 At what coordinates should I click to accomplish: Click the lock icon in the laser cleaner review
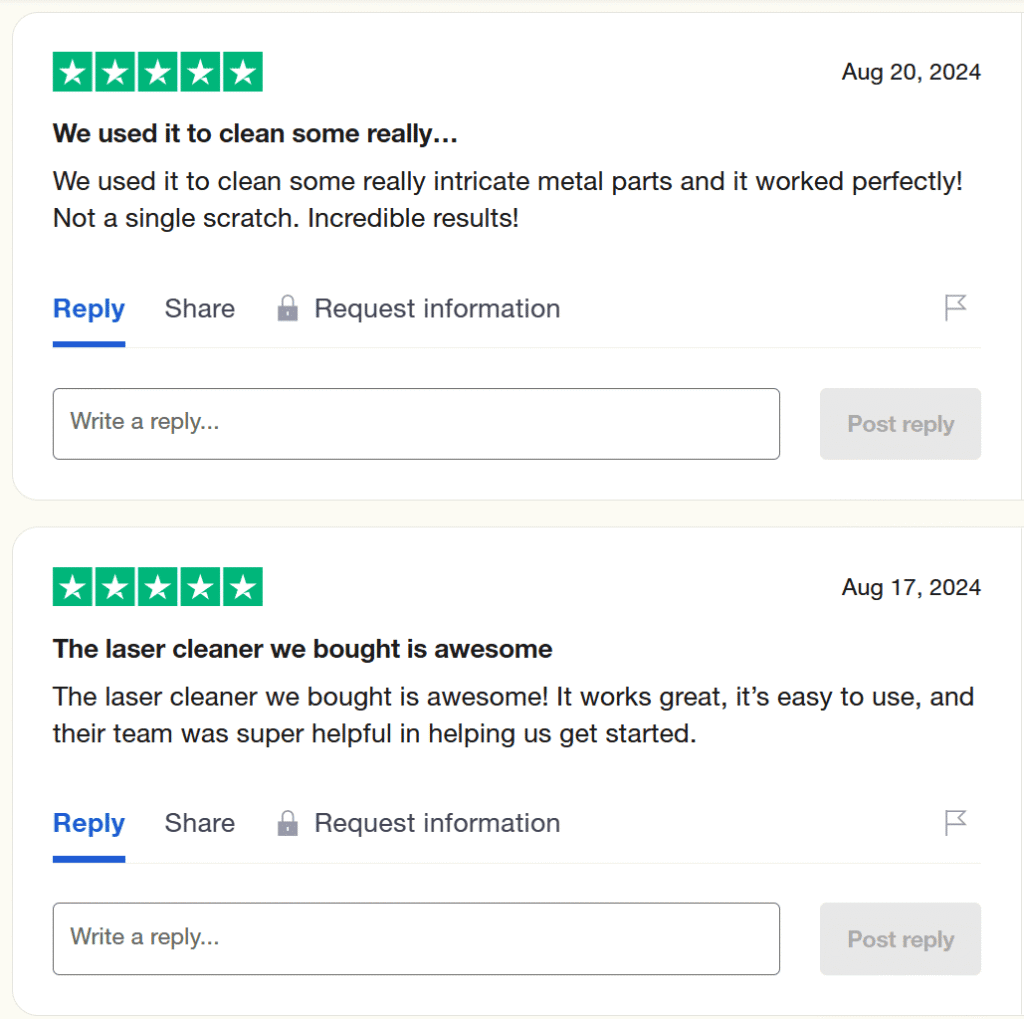[x=288, y=824]
